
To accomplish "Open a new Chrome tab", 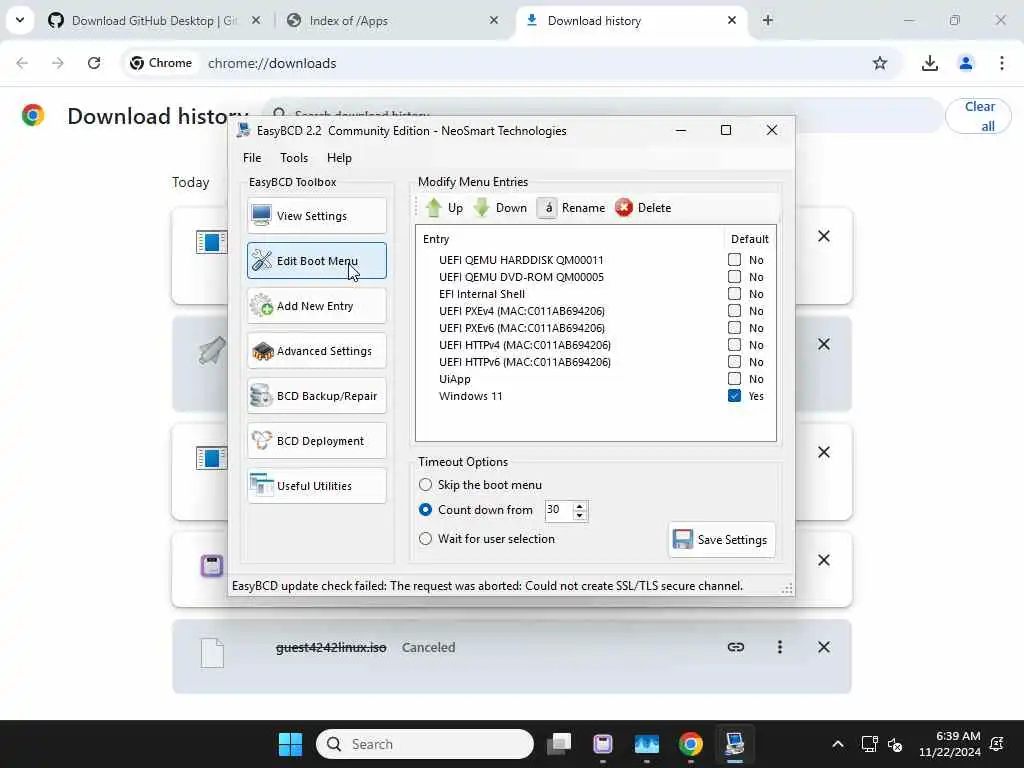I will click(x=768, y=20).
